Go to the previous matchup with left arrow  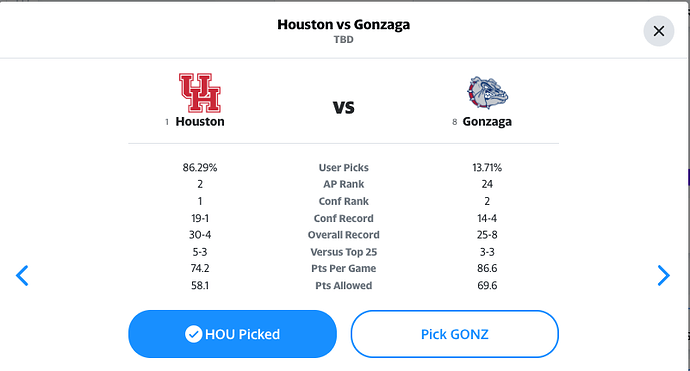pyautogui.click(x=22, y=275)
